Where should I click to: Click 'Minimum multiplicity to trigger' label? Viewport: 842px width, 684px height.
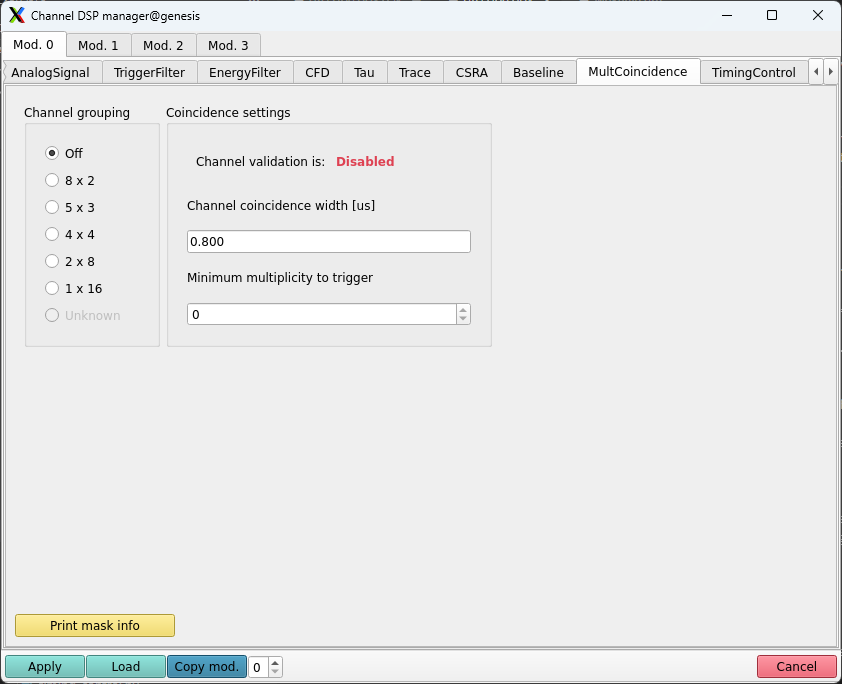point(280,278)
